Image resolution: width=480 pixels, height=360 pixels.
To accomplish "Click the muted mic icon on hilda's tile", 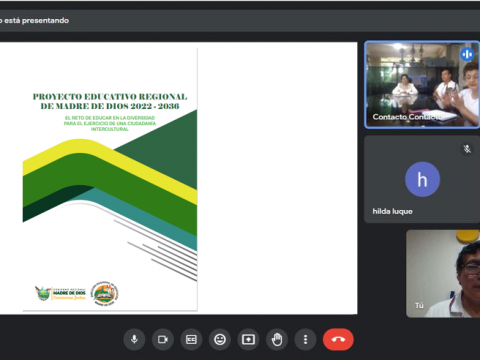I will (467, 149).
